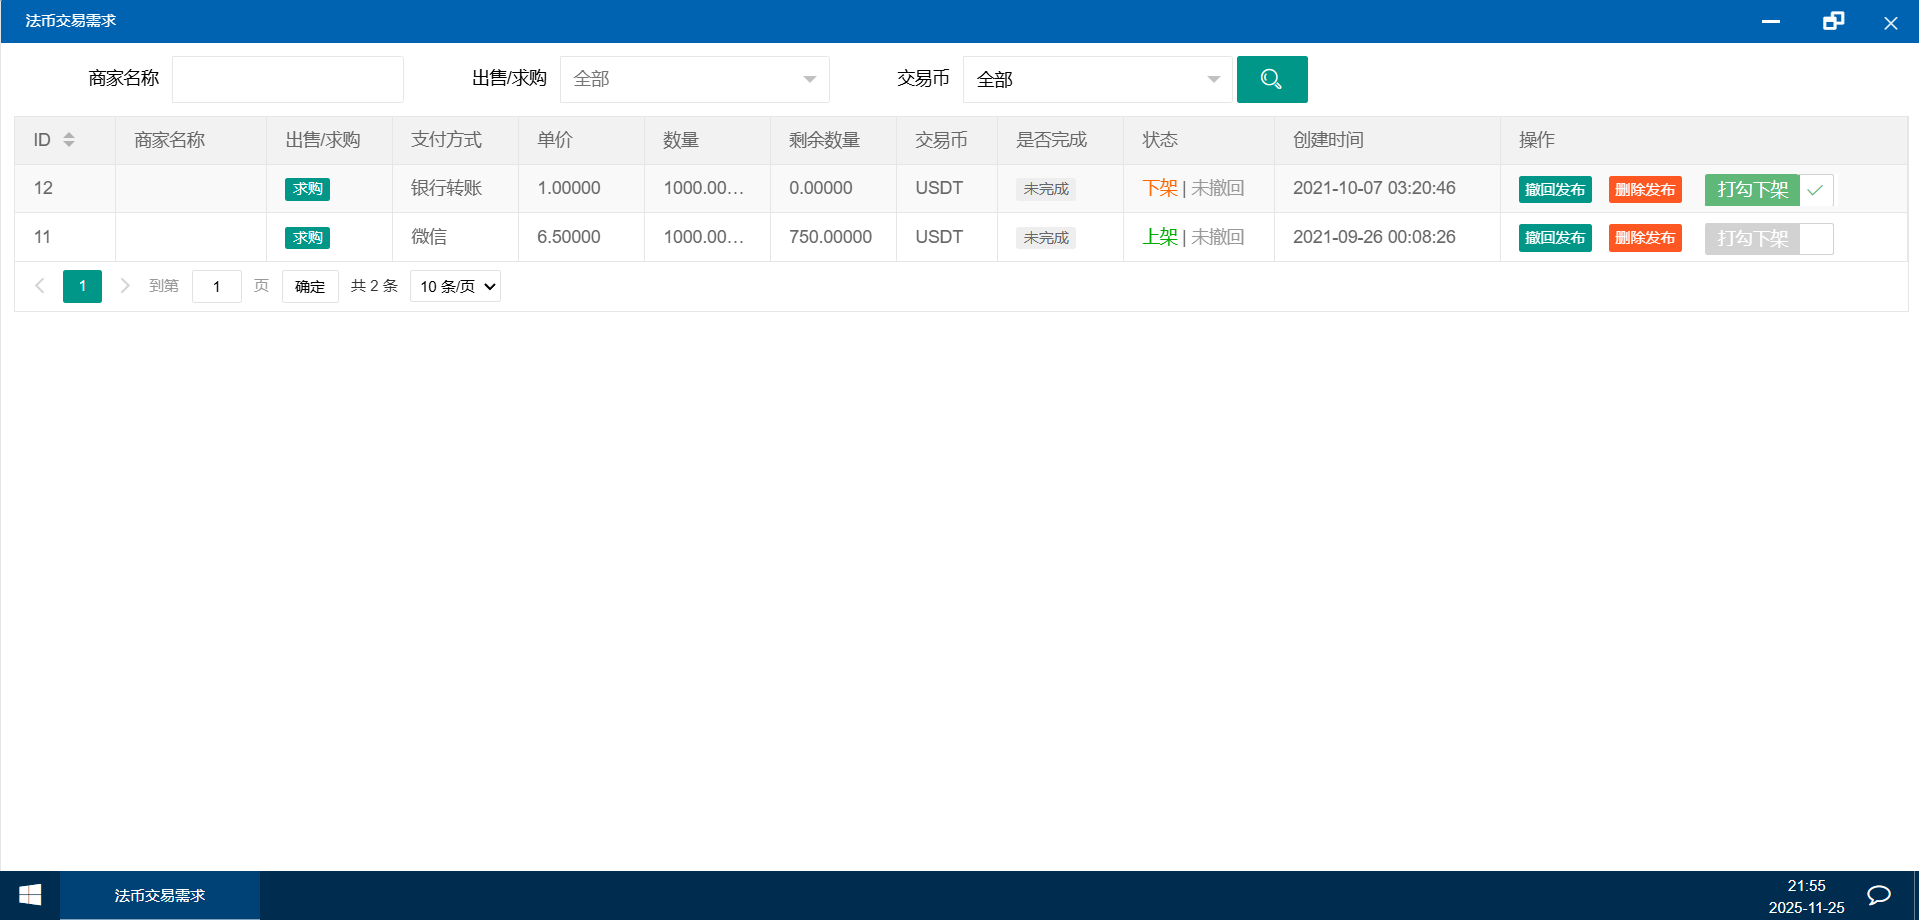Click the 商家名称 search input field
Viewport: 1919px width, 920px height.
(x=288, y=79)
